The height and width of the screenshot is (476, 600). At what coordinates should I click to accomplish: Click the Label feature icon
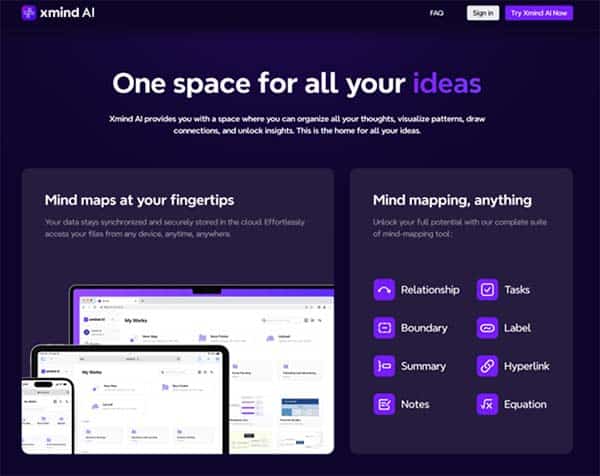[487, 328]
